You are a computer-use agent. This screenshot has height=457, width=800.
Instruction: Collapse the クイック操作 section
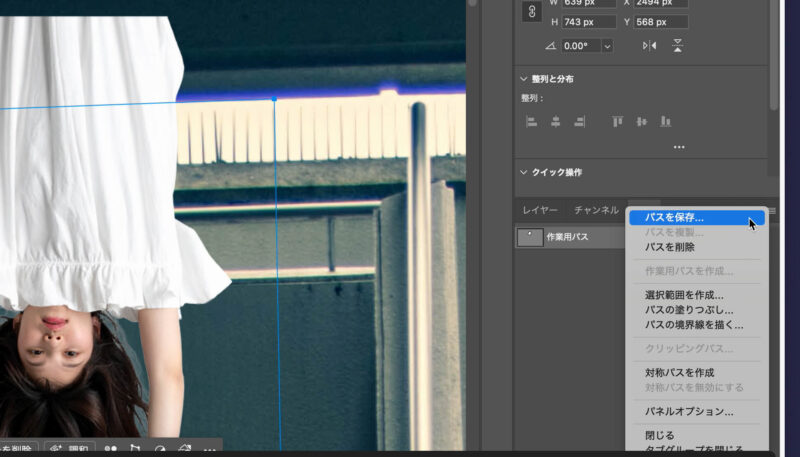[x=523, y=172]
